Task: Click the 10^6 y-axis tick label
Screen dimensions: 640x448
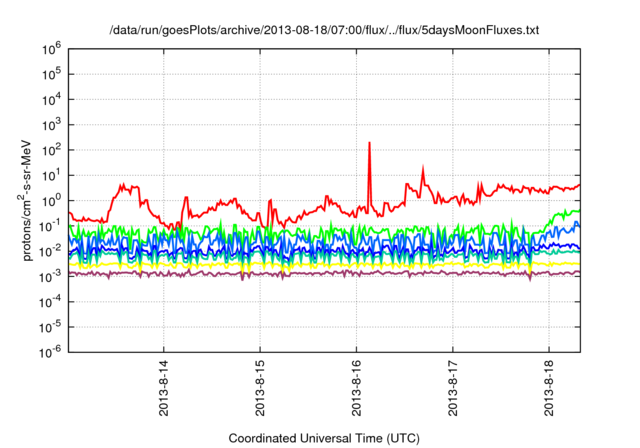Action: 51,49
